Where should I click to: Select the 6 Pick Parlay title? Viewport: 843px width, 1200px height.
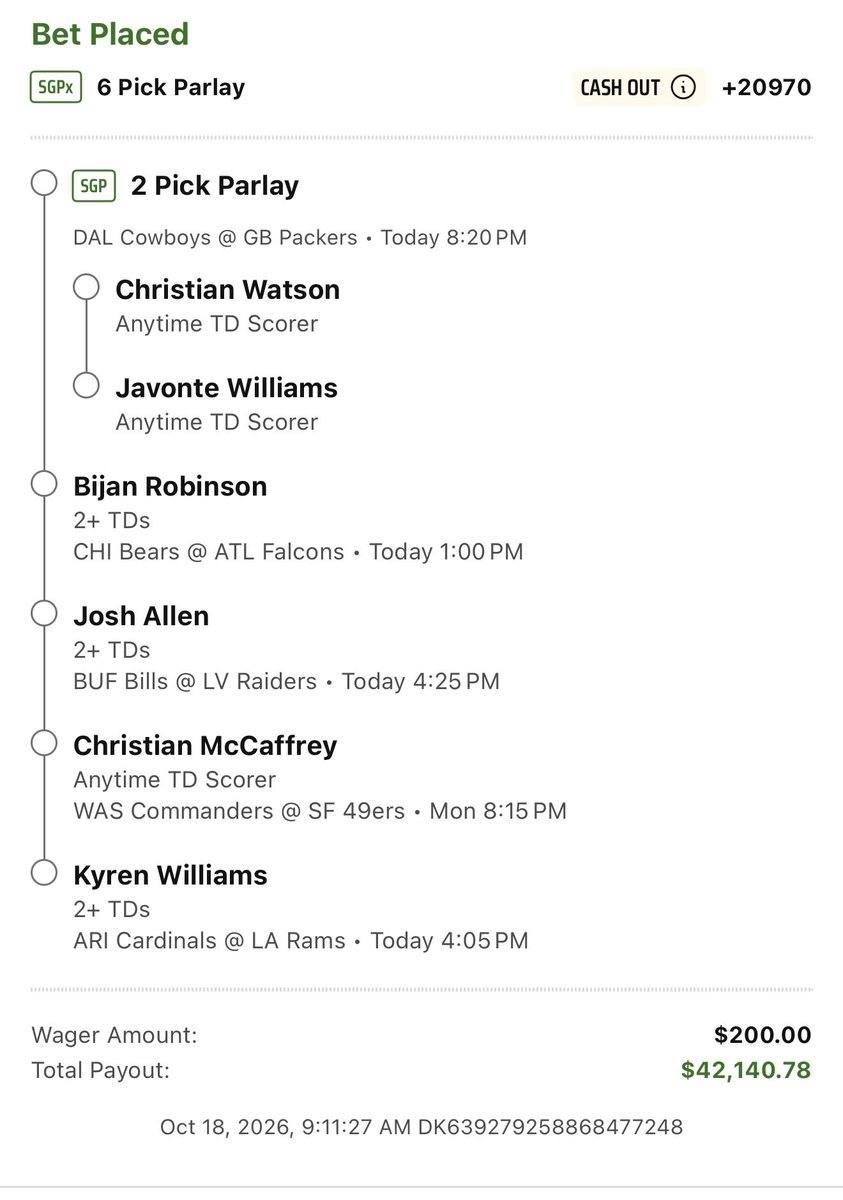(x=171, y=87)
